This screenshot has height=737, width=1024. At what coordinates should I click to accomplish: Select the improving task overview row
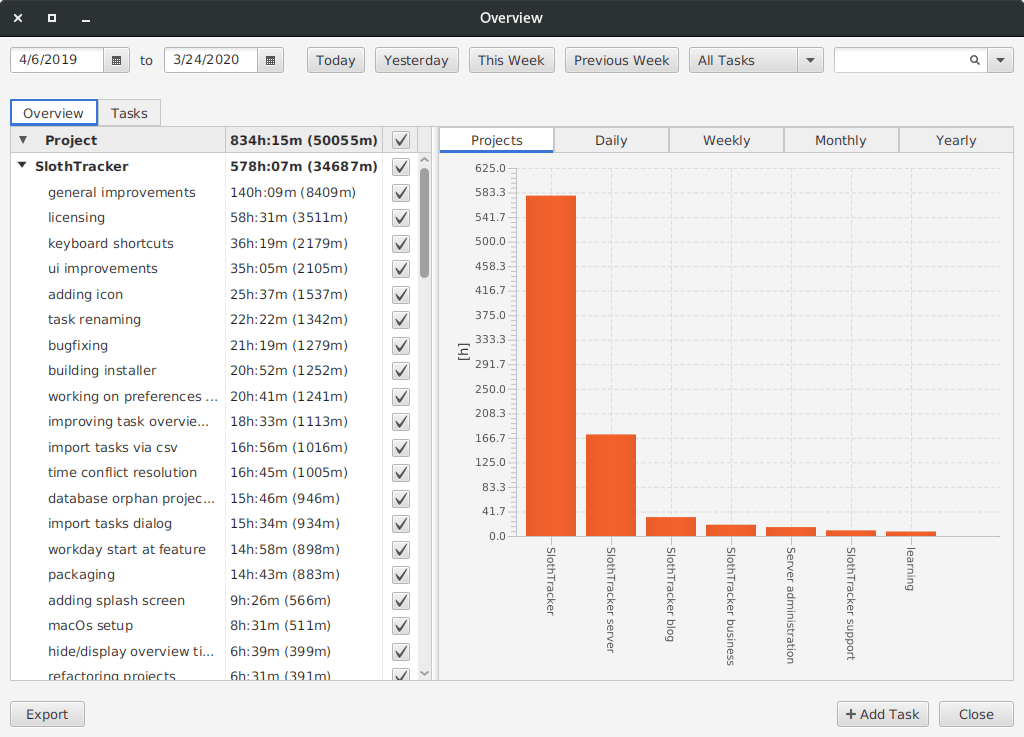(x=214, y=422)
